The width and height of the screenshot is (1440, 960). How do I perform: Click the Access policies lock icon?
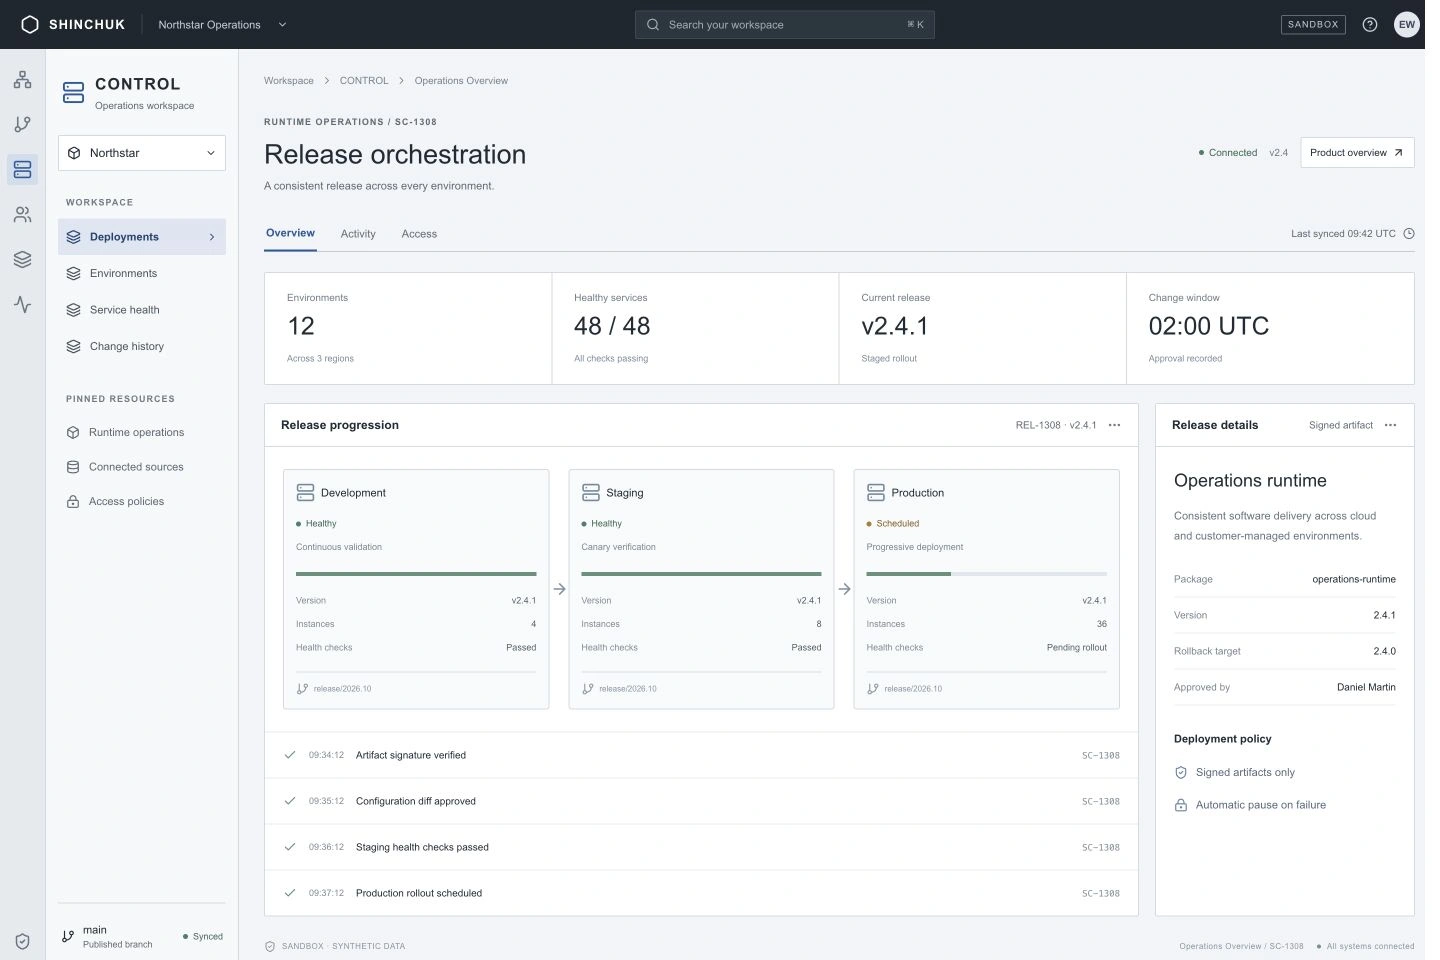click(73, 502)
